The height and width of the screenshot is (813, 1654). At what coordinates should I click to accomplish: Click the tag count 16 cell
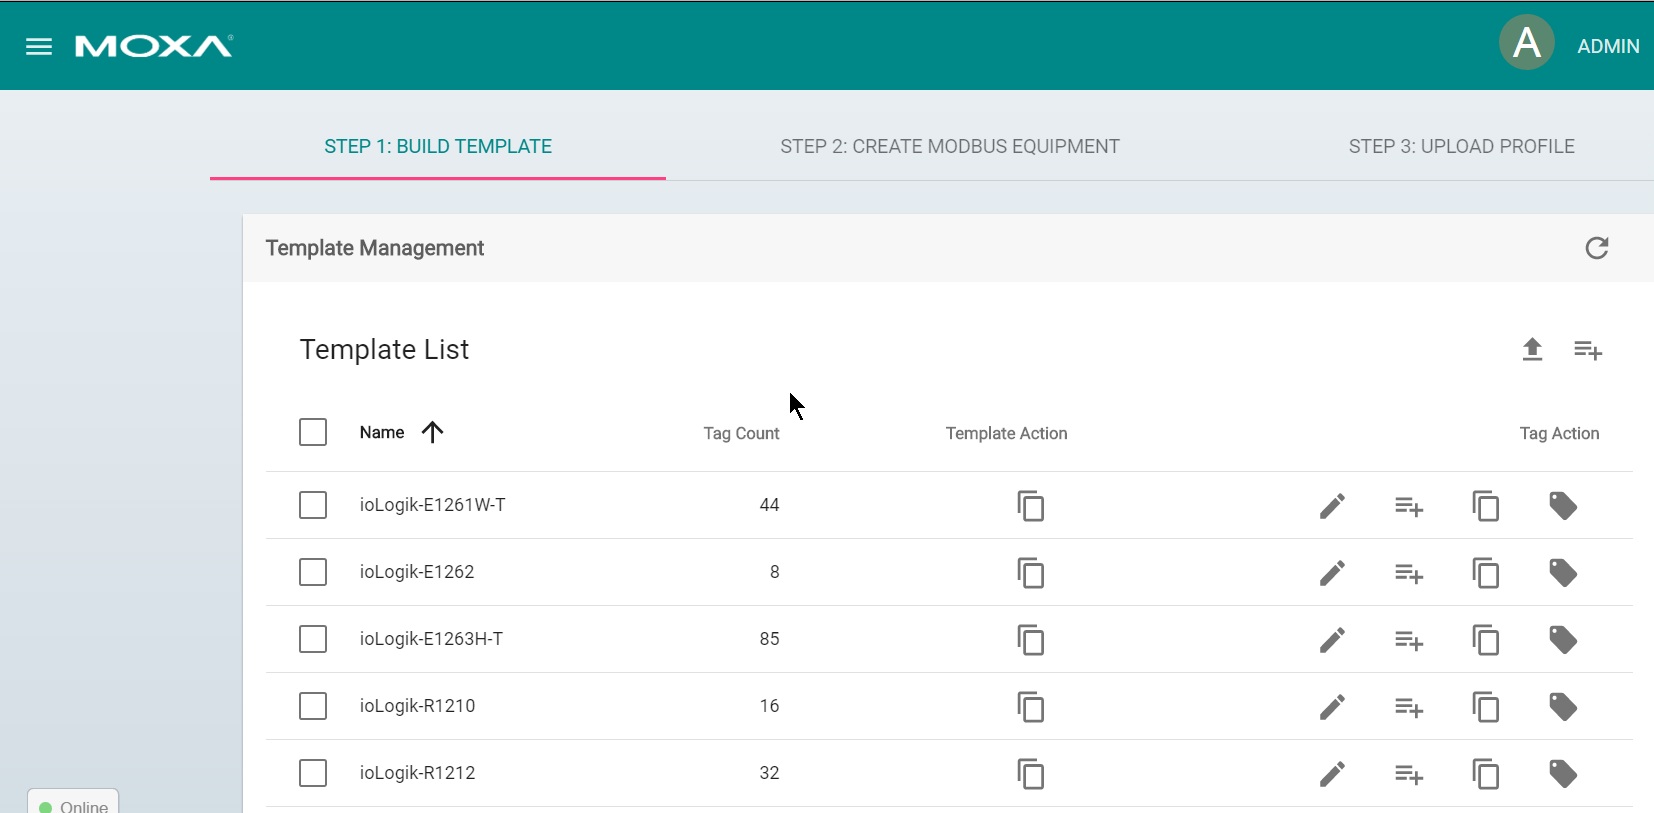coord(769,706)
